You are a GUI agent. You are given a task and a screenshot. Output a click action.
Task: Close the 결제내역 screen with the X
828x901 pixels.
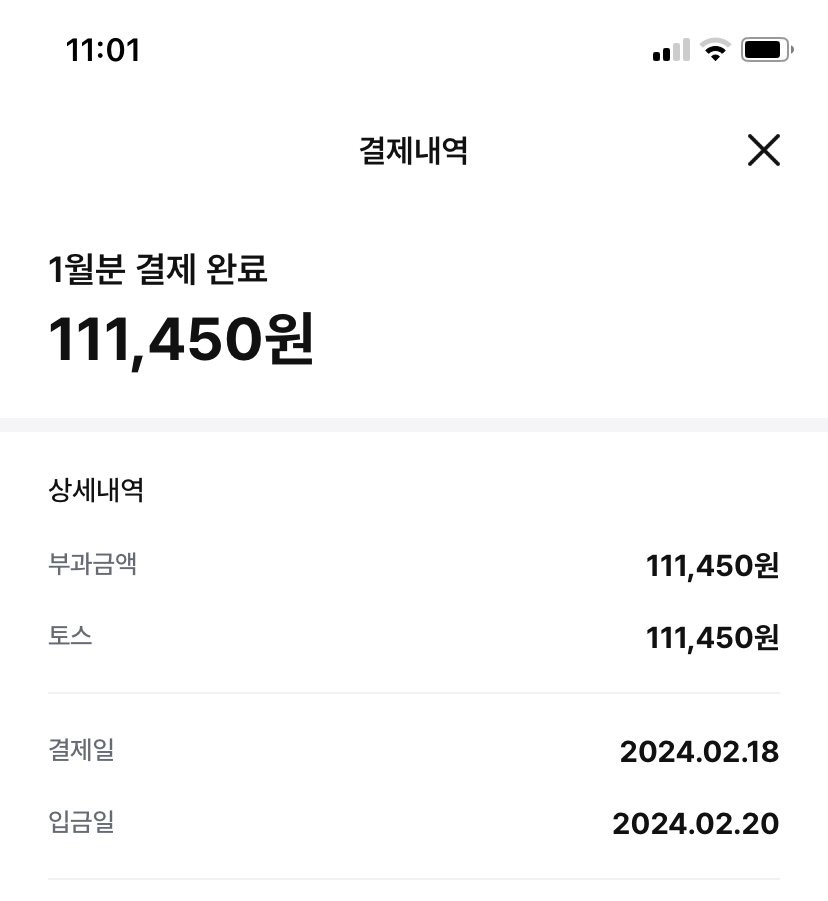click(x=763, y=151)
